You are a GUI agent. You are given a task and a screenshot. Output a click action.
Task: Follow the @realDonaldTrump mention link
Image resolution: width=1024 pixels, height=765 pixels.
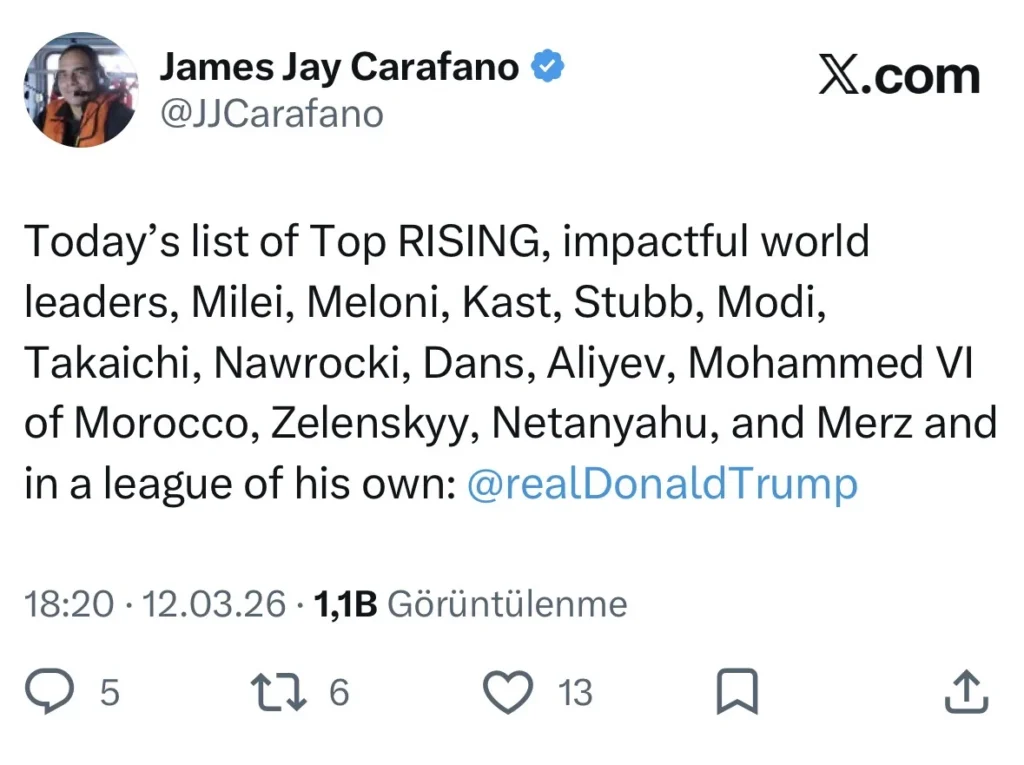click(662, 484)
